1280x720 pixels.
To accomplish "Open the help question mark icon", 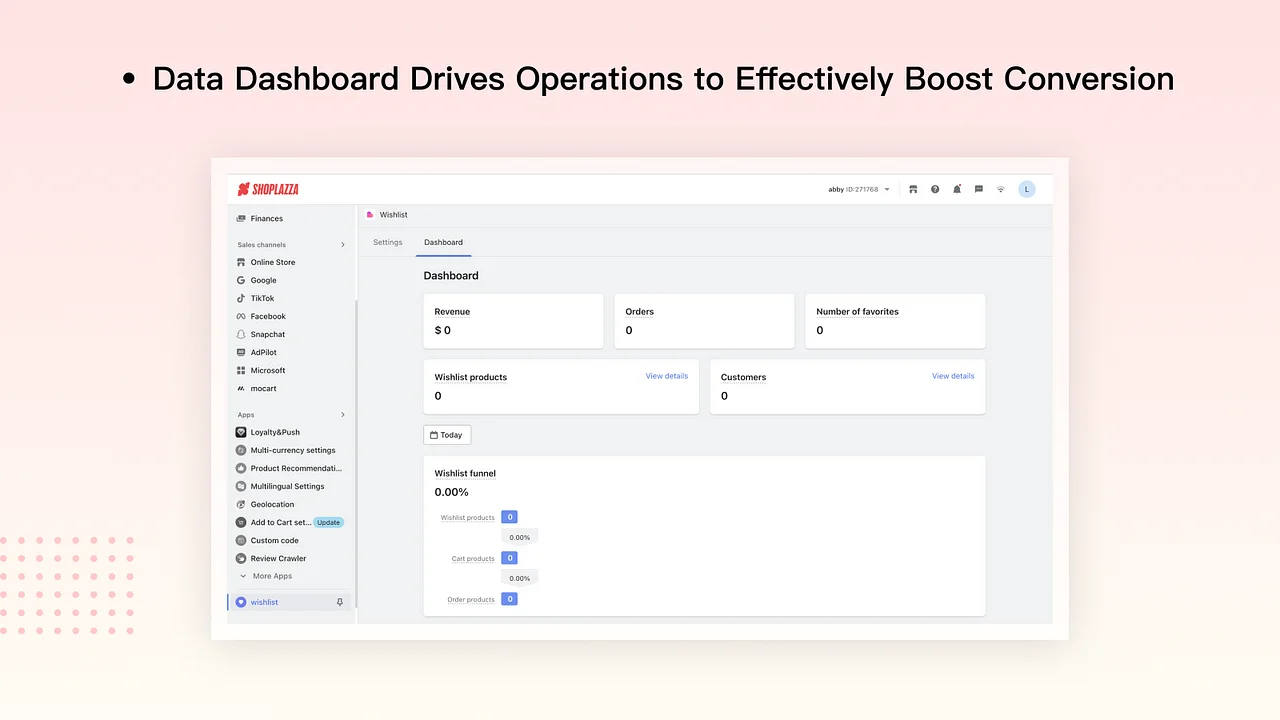I will 935,189.
